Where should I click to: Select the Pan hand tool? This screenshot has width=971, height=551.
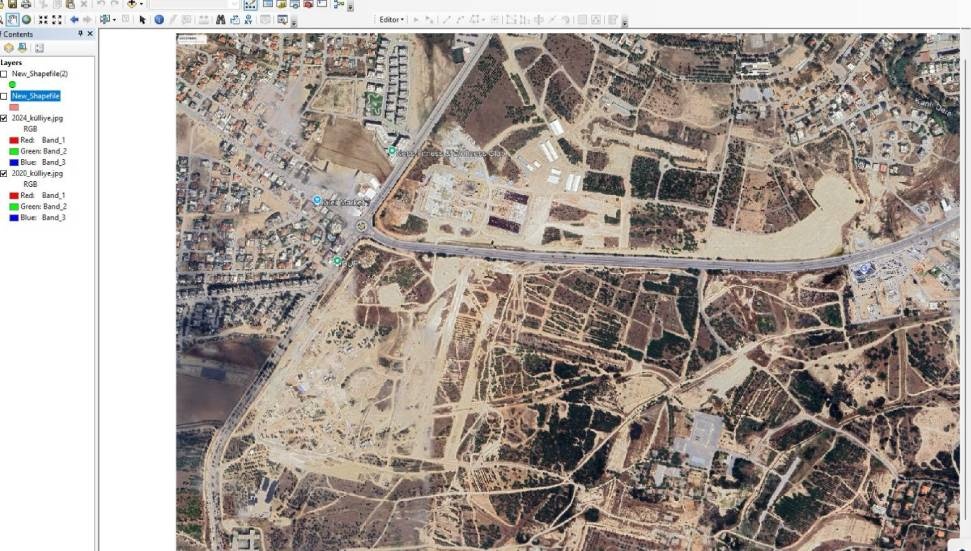click(x=13, y=19)
